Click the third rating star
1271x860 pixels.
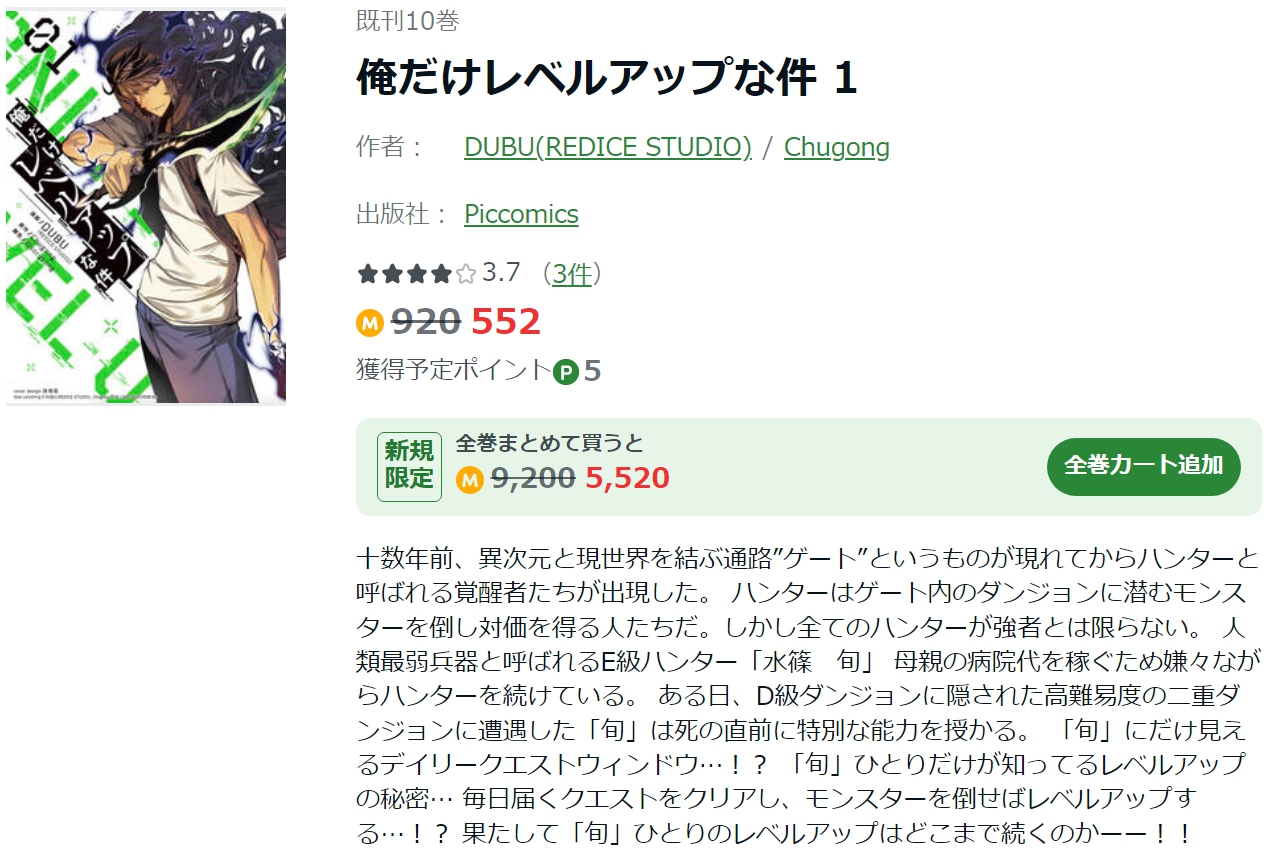pos(417,274)
